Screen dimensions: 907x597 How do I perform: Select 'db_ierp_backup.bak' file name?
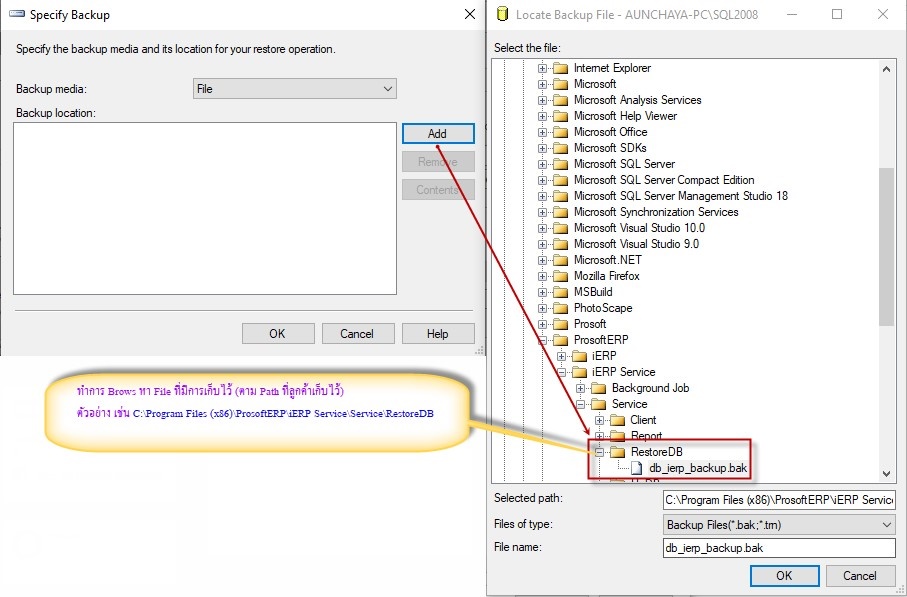tap(698, 468)
